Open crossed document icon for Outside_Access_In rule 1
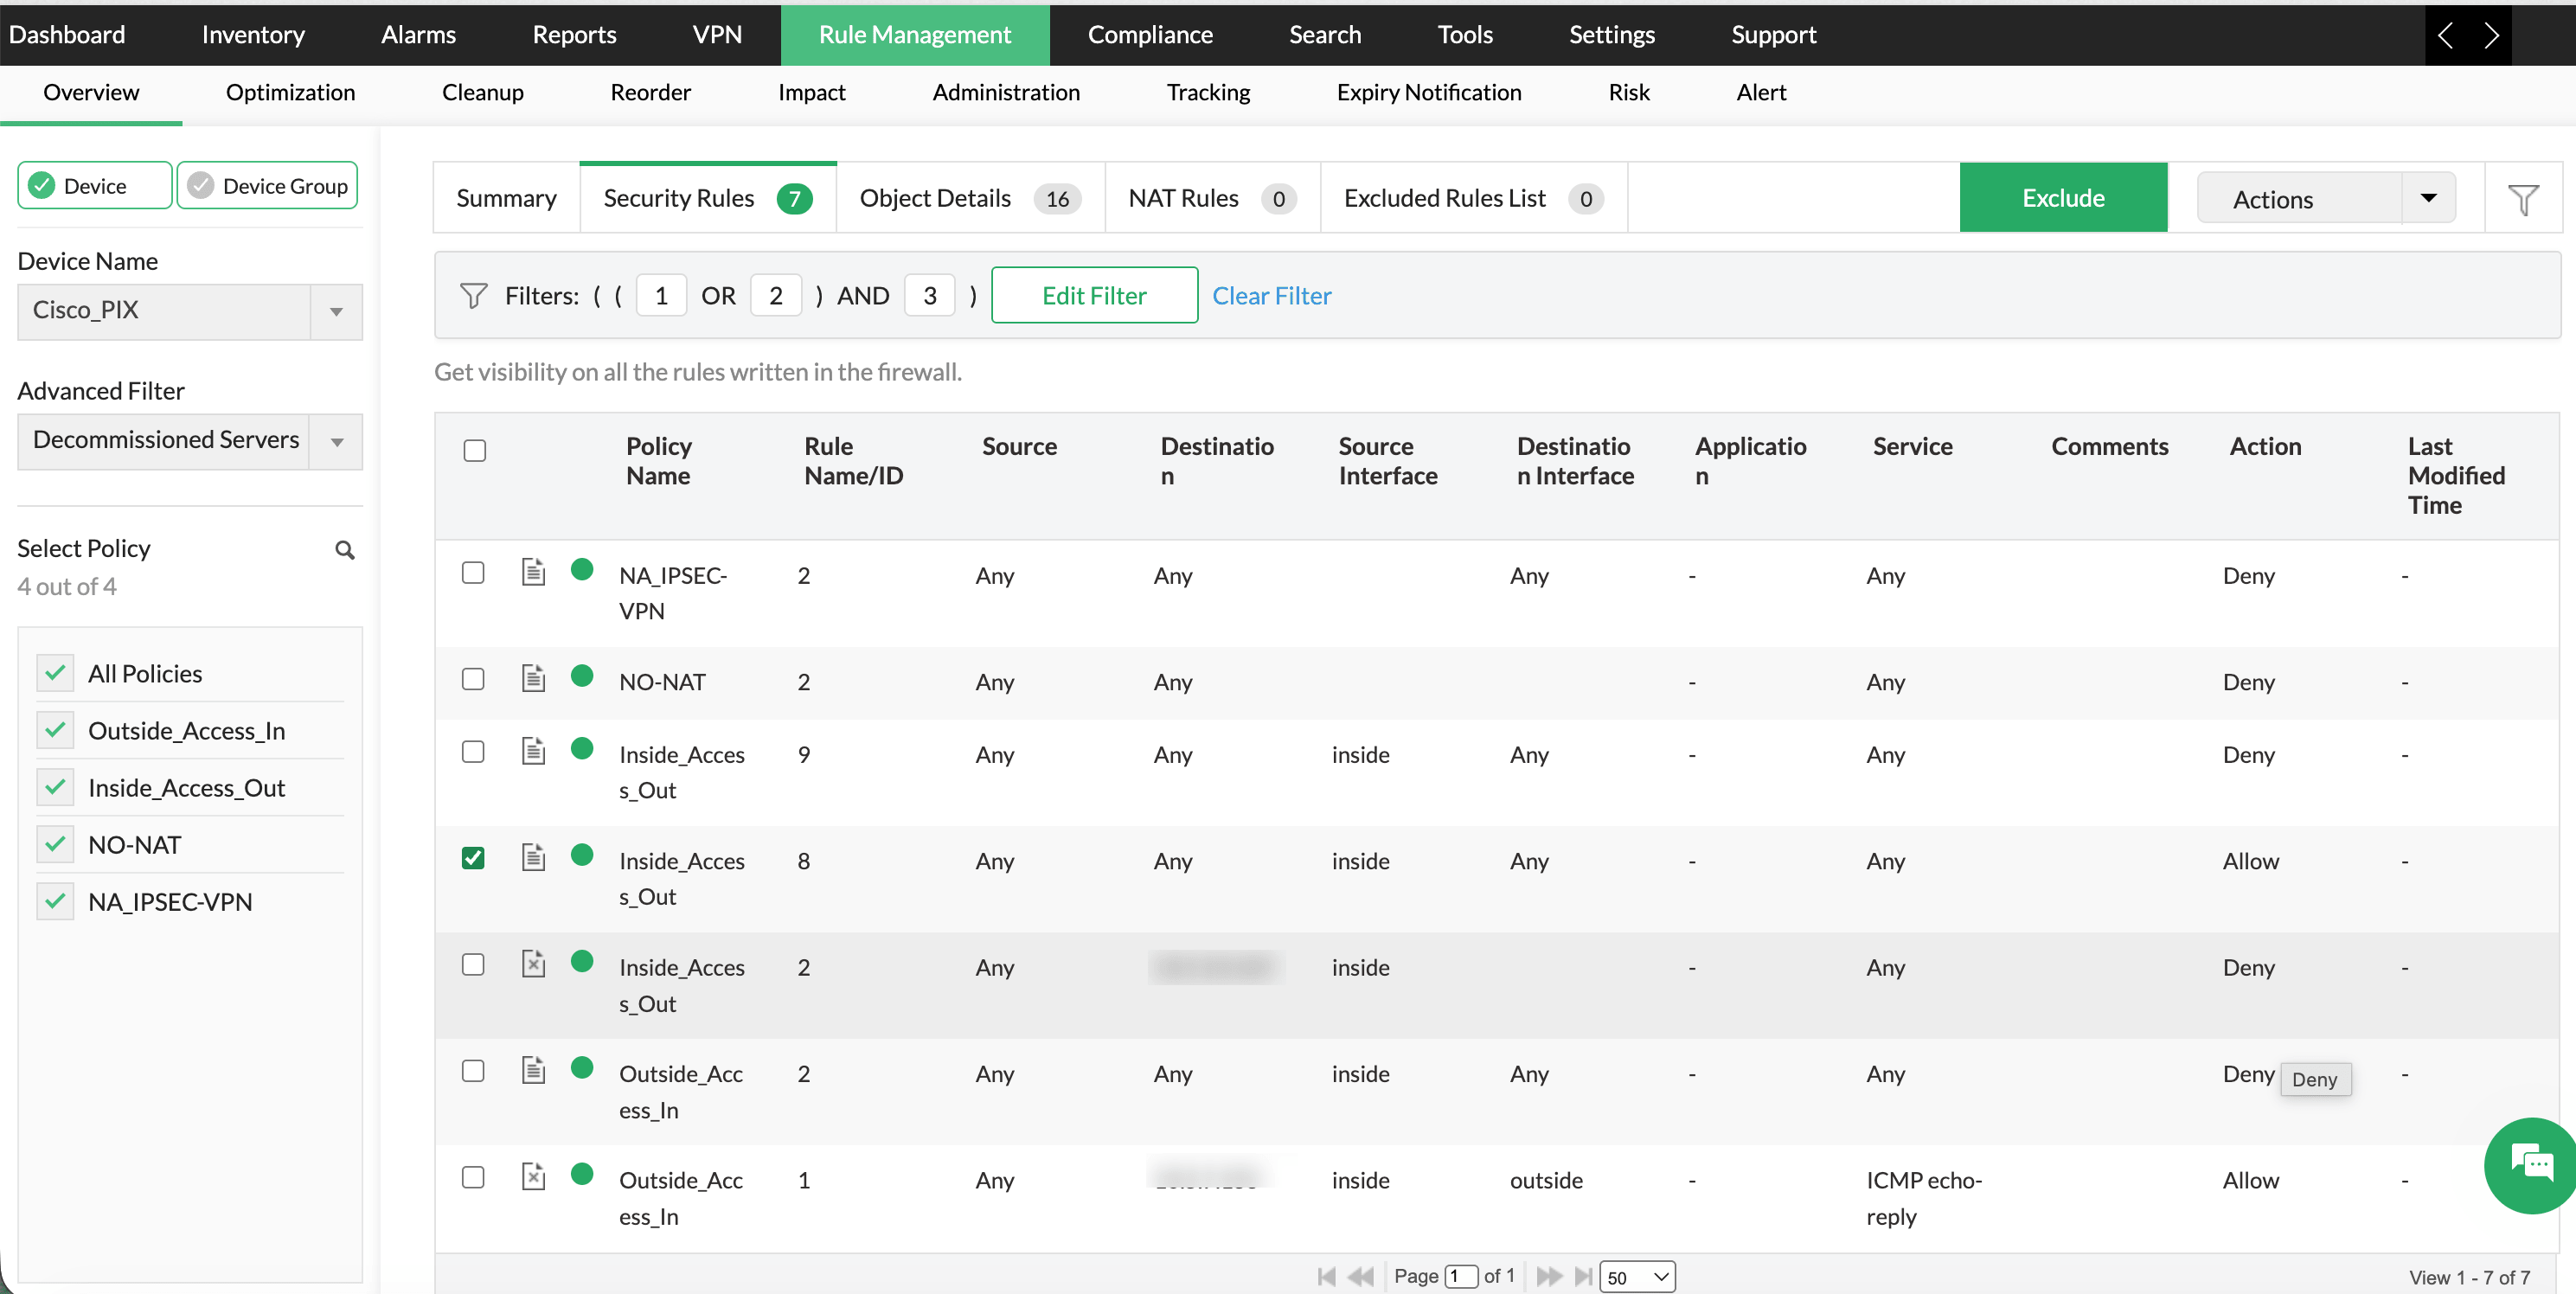The height and width of the screenshot is (1294, 2576). point(534,1176)
